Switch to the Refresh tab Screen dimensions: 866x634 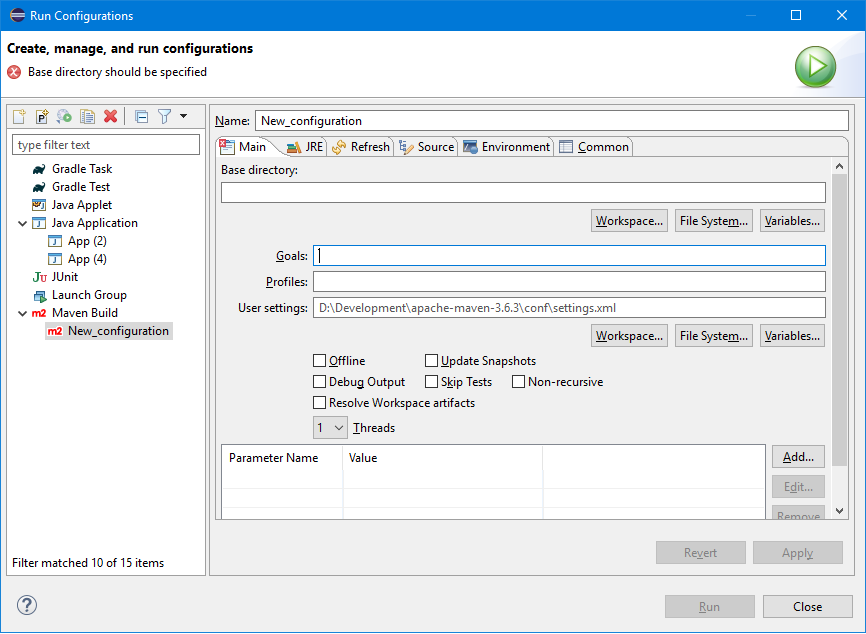(361, 147)
